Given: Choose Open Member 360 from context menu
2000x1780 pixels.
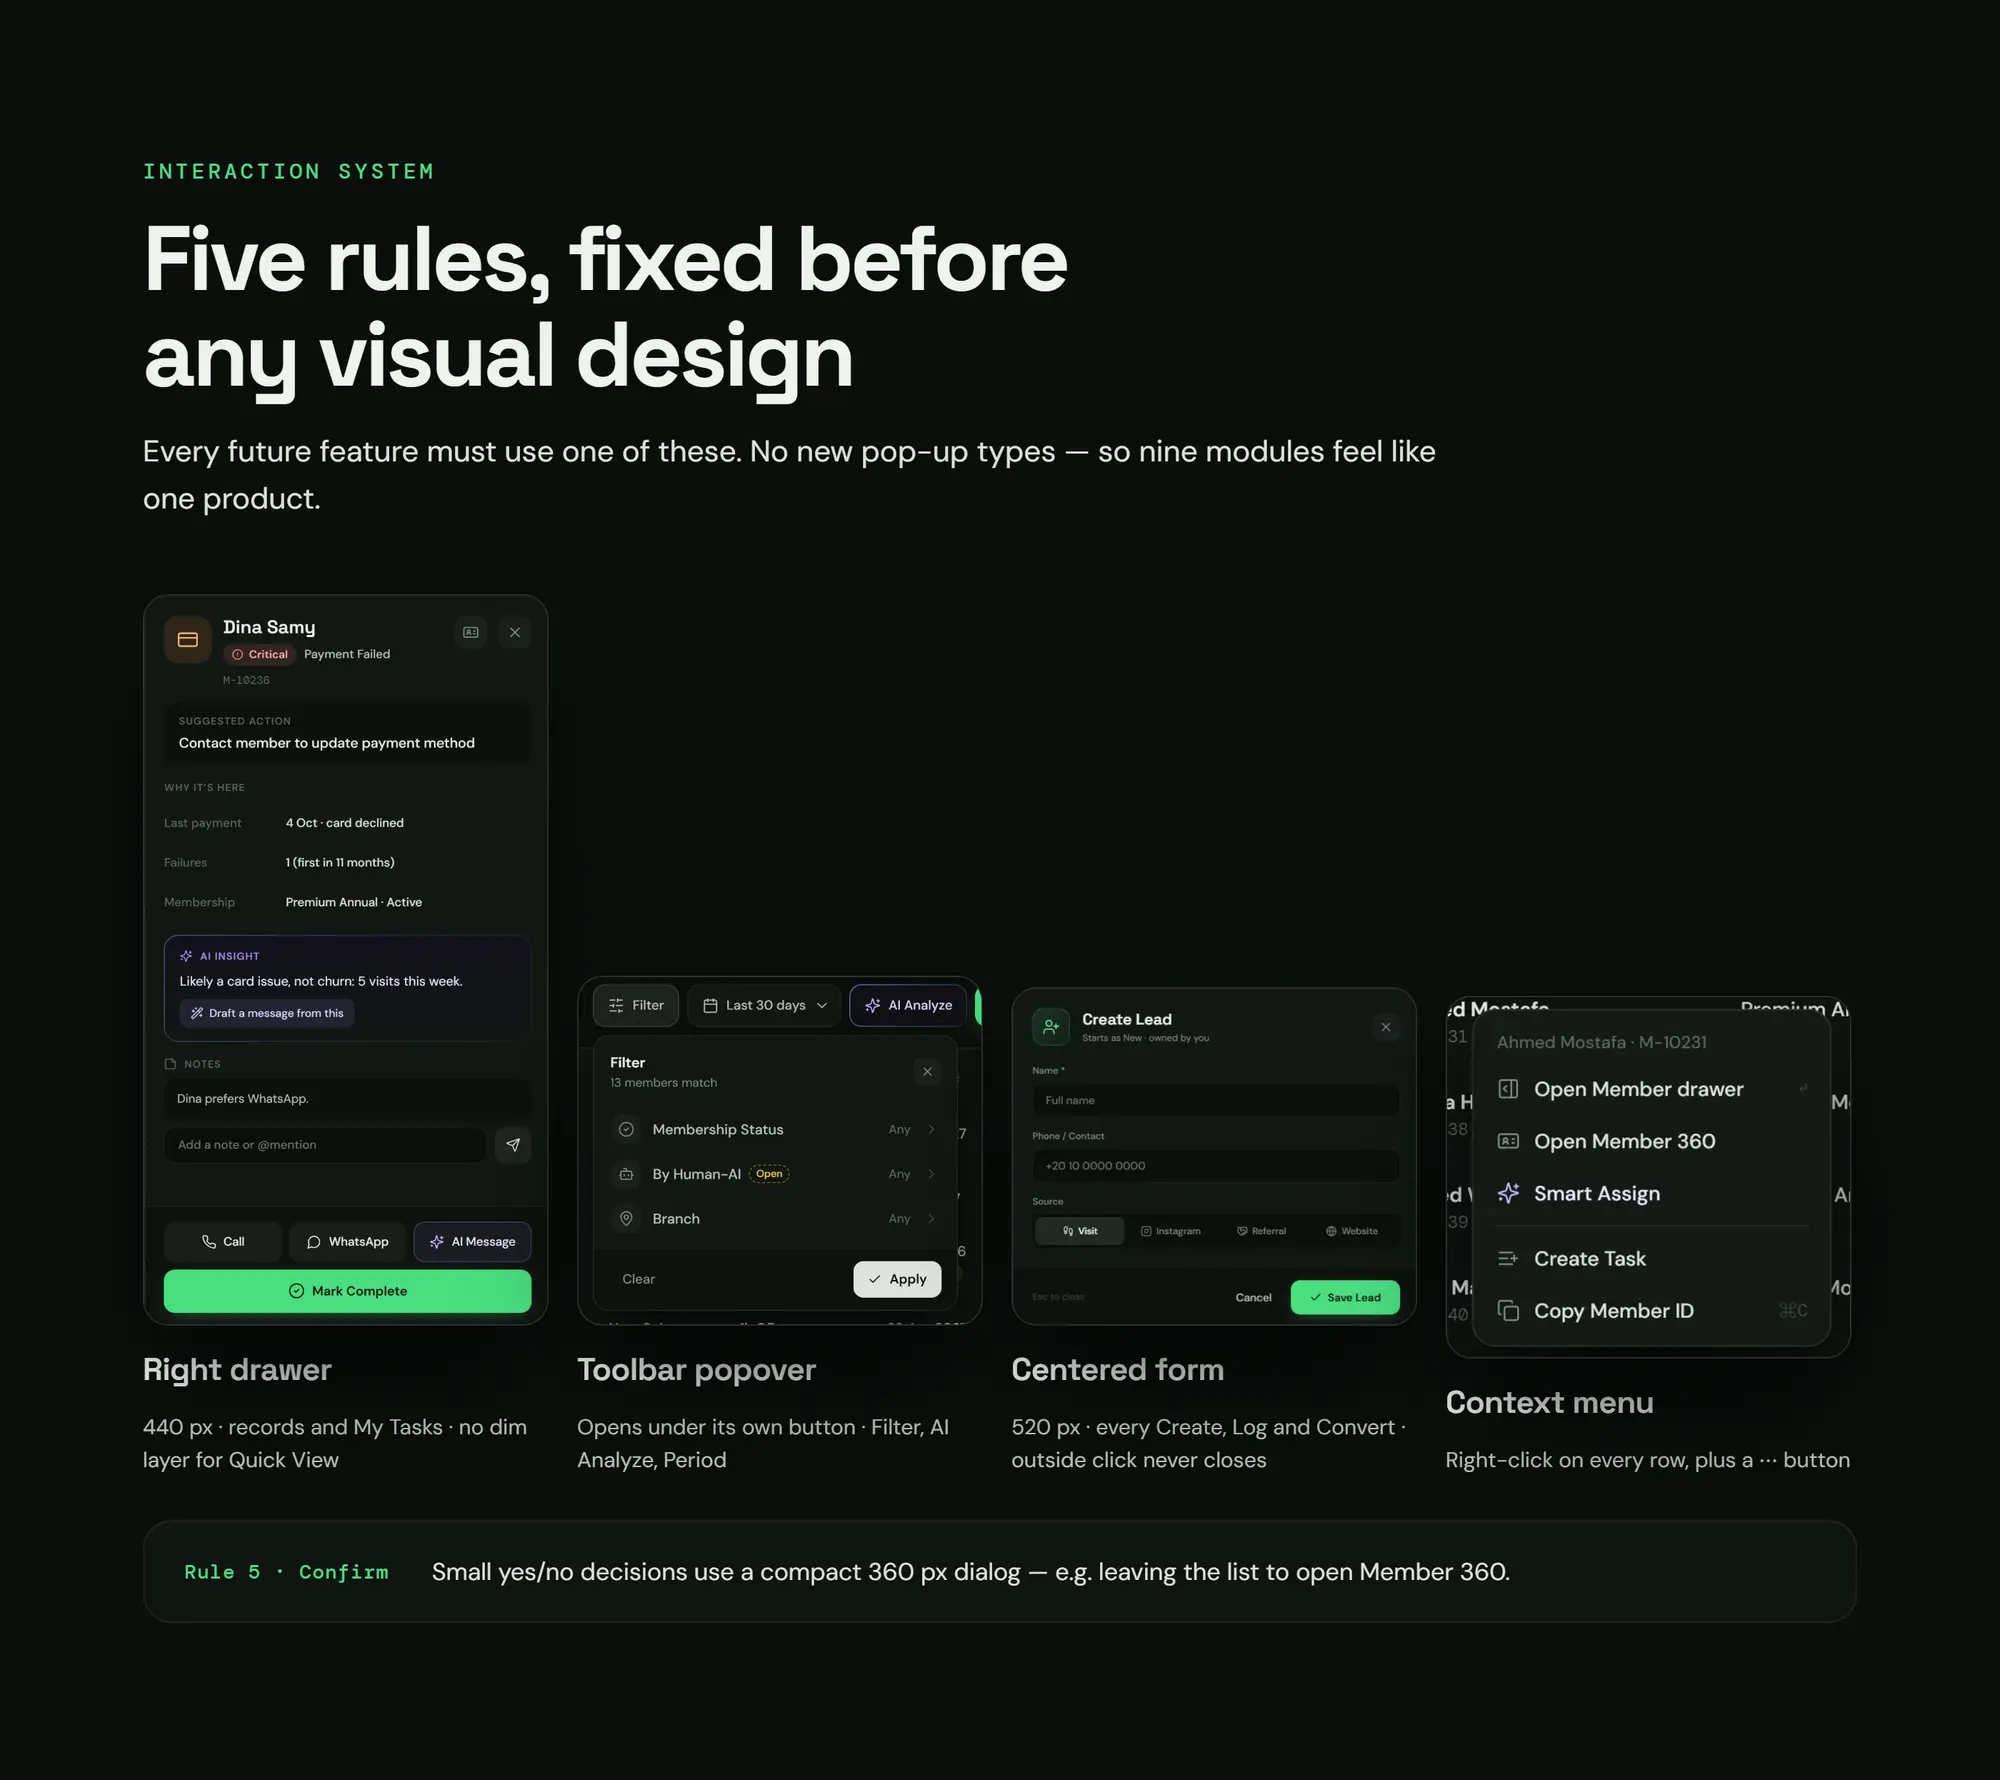Looking at the screenshot, I should click(1651, 1141).
